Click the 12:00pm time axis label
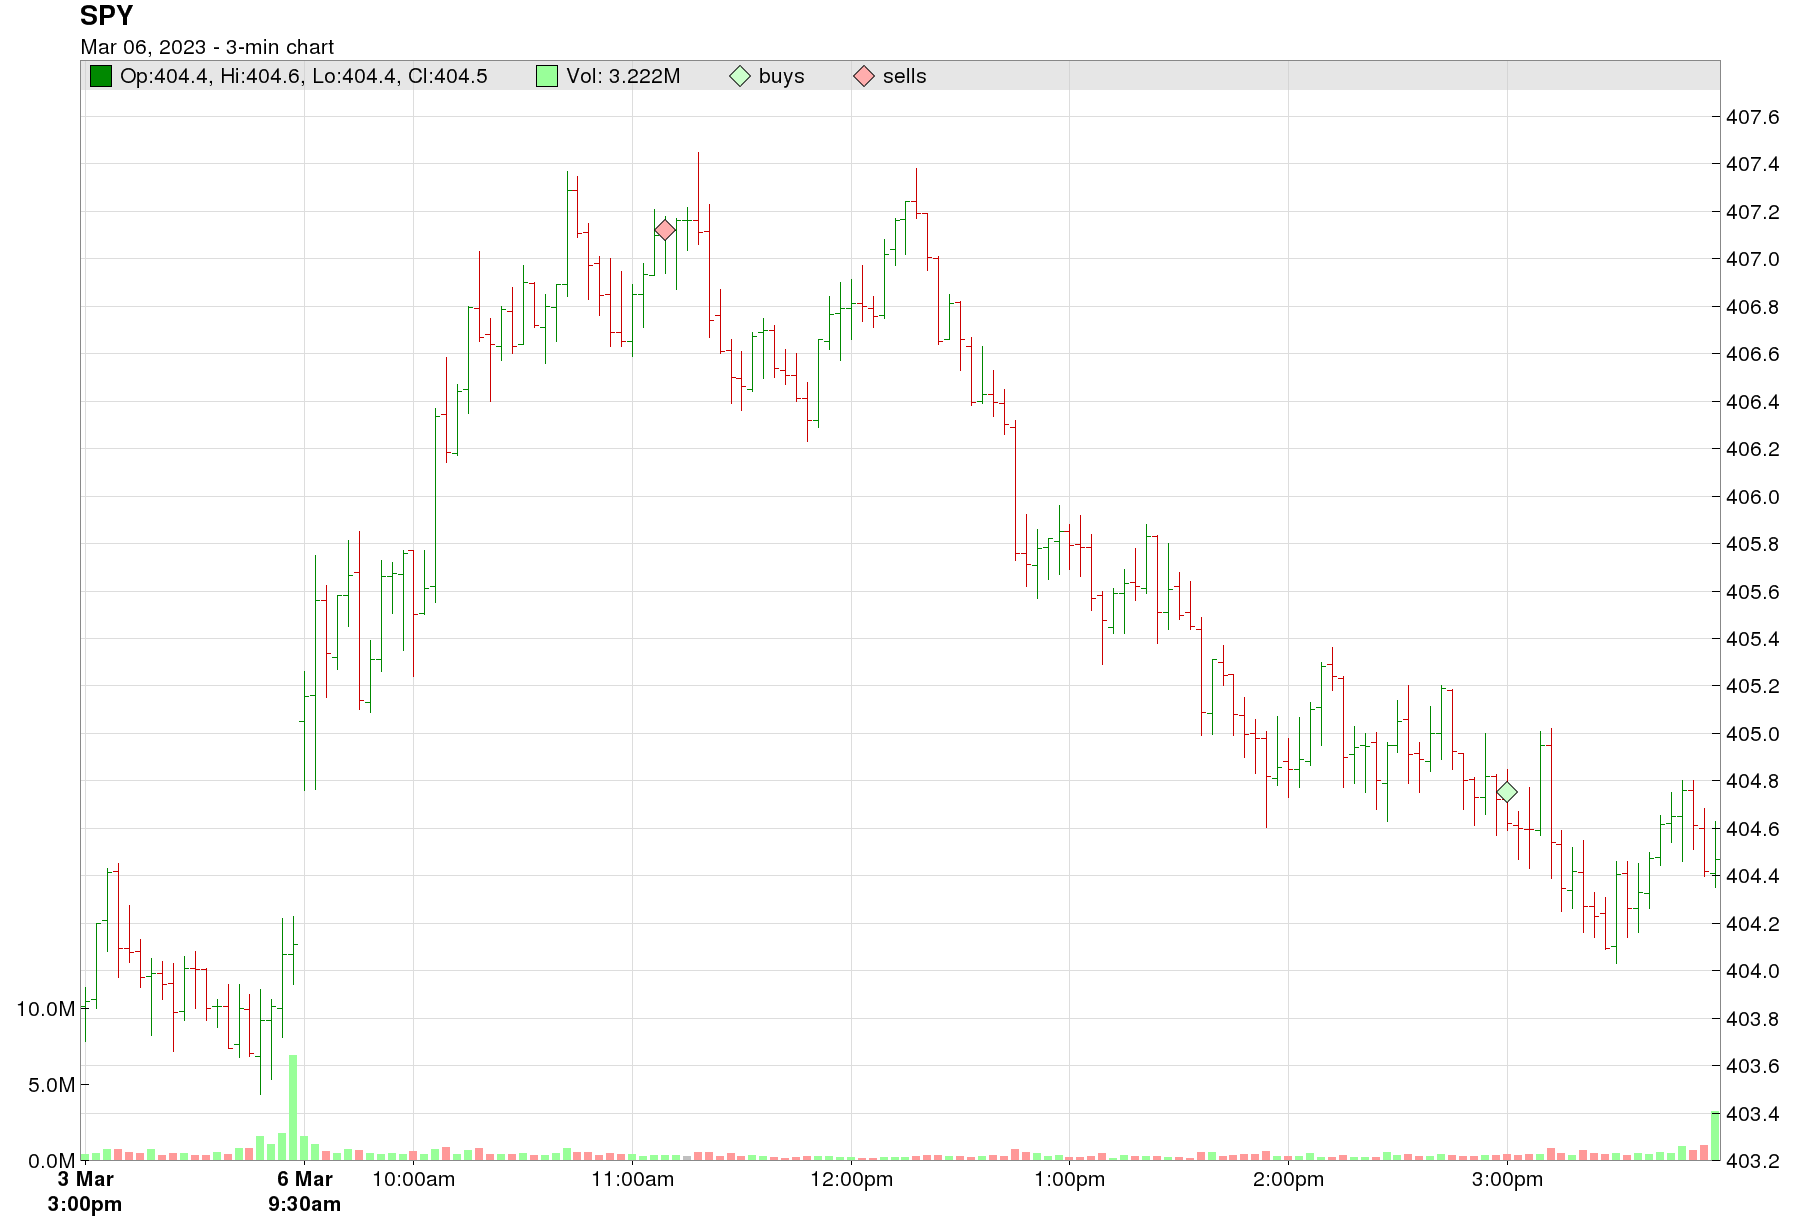 (x=851, y=1179)
